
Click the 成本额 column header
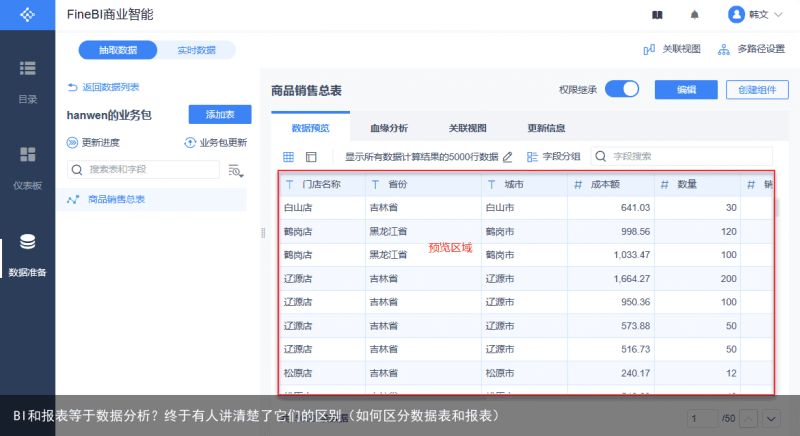coord(611,184)
